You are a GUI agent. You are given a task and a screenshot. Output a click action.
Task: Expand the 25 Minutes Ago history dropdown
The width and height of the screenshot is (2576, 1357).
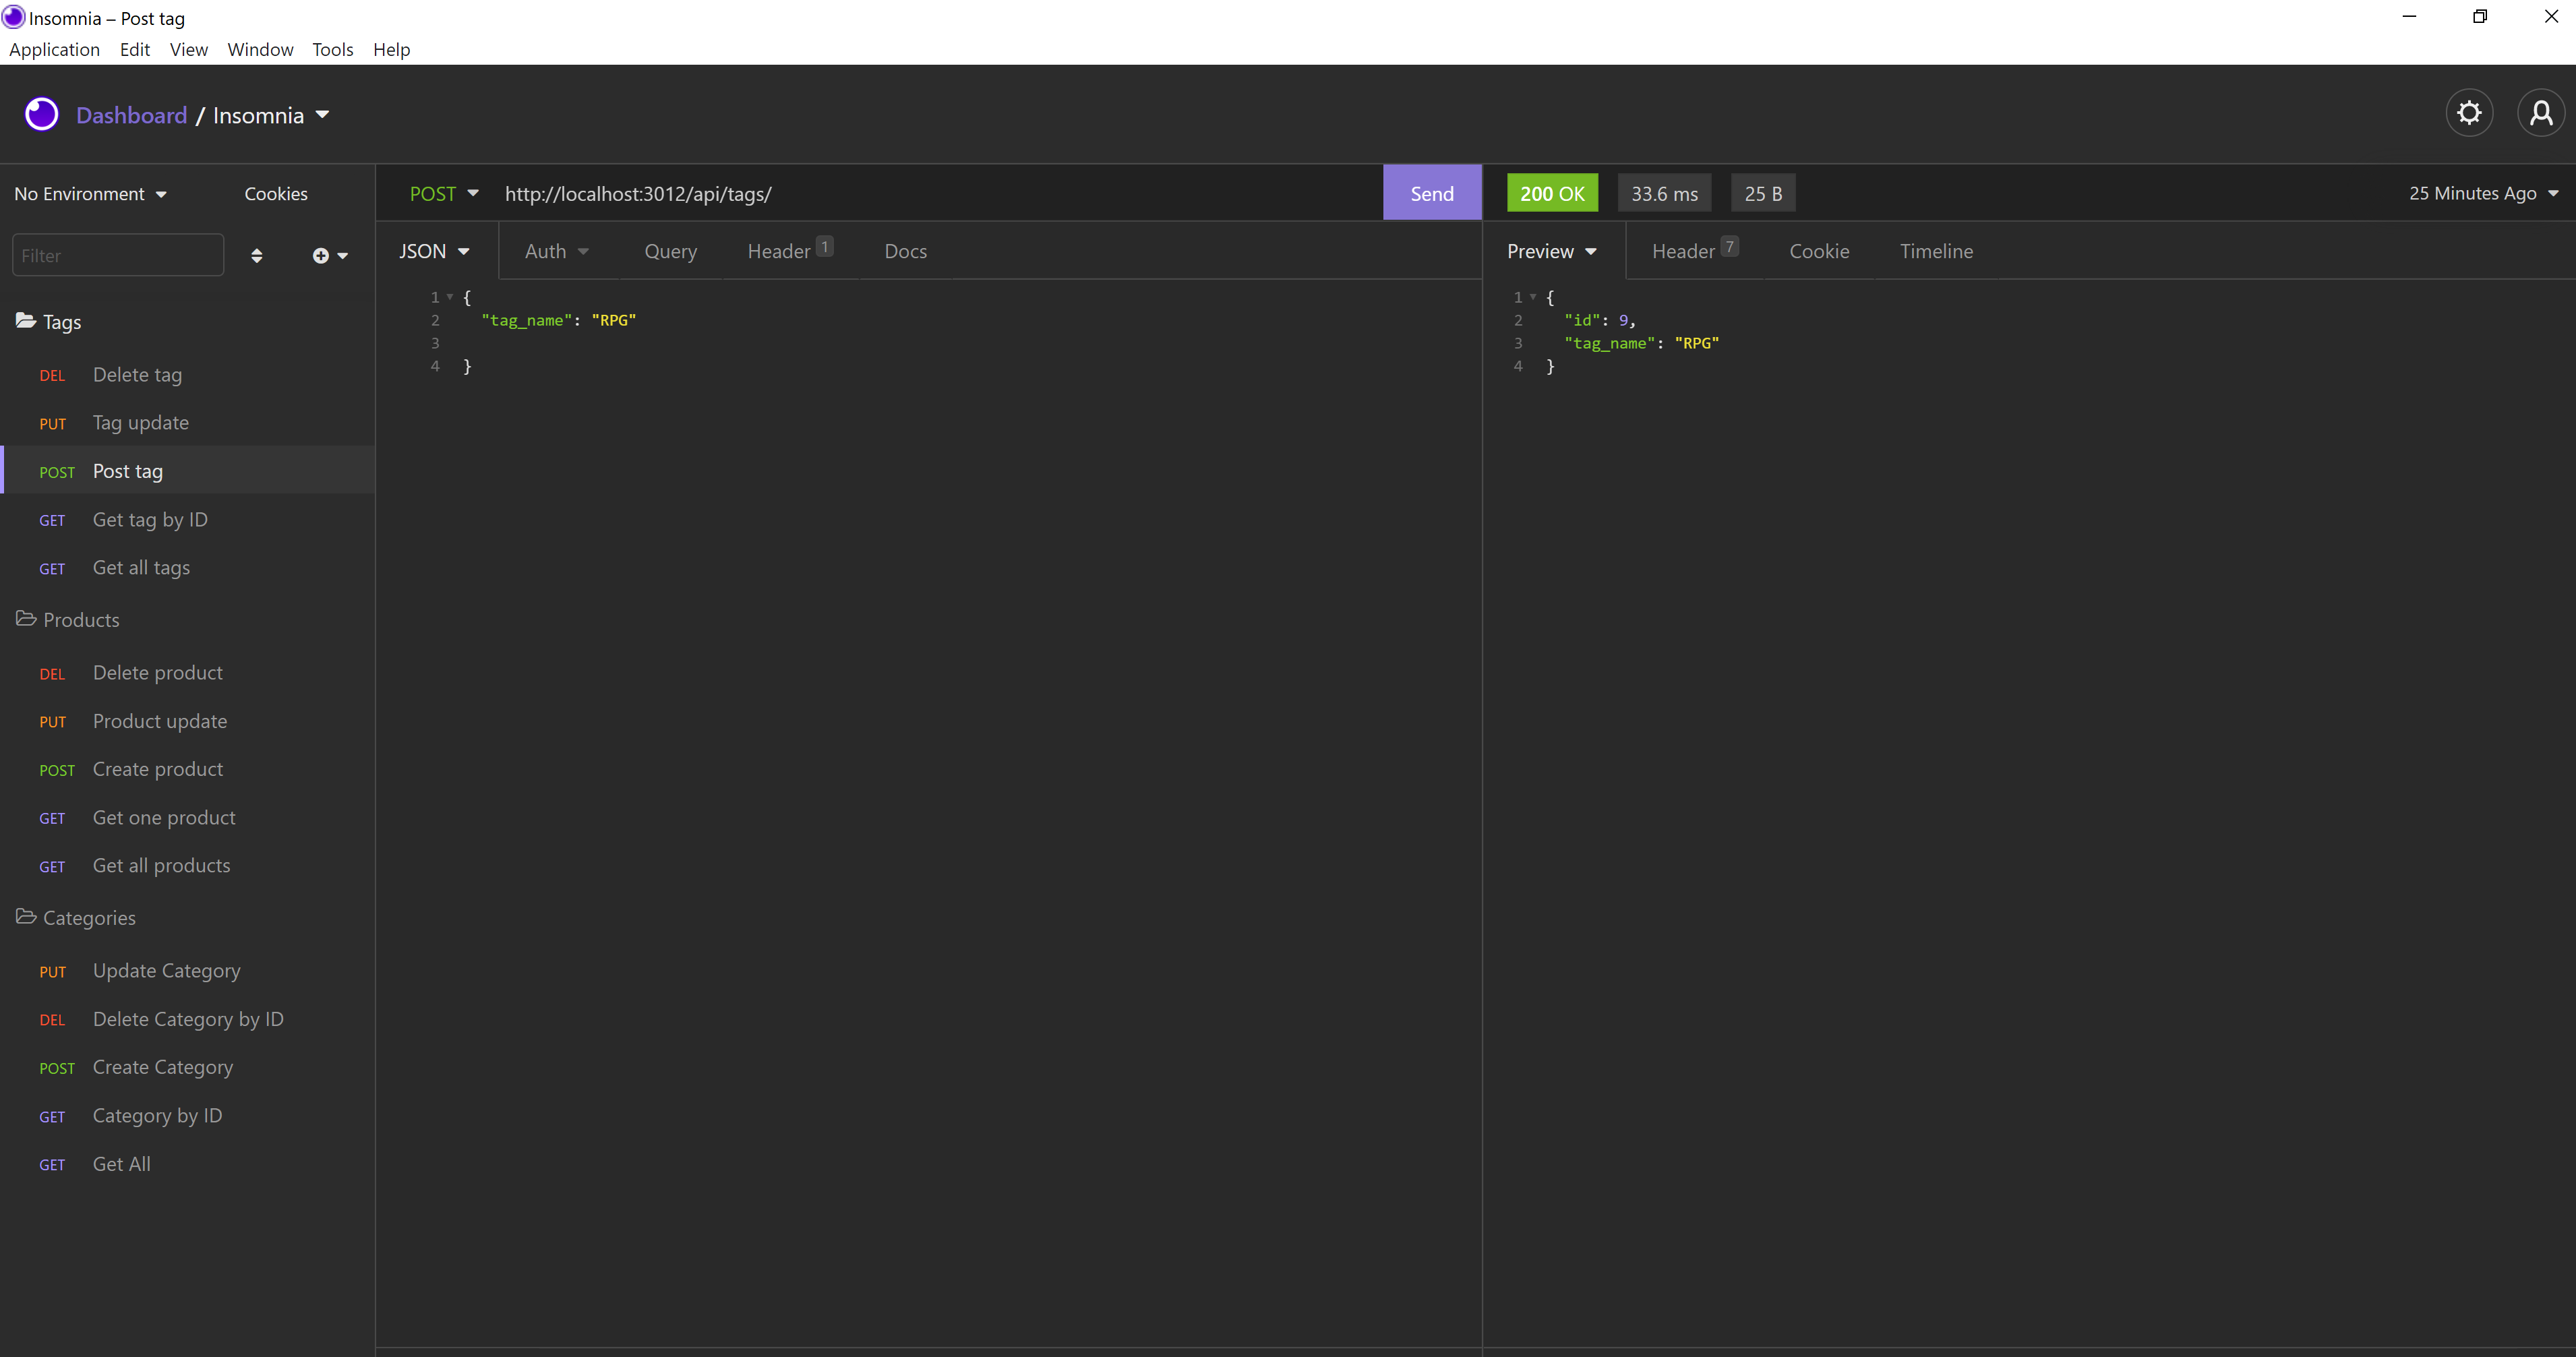pos(2483,194)
